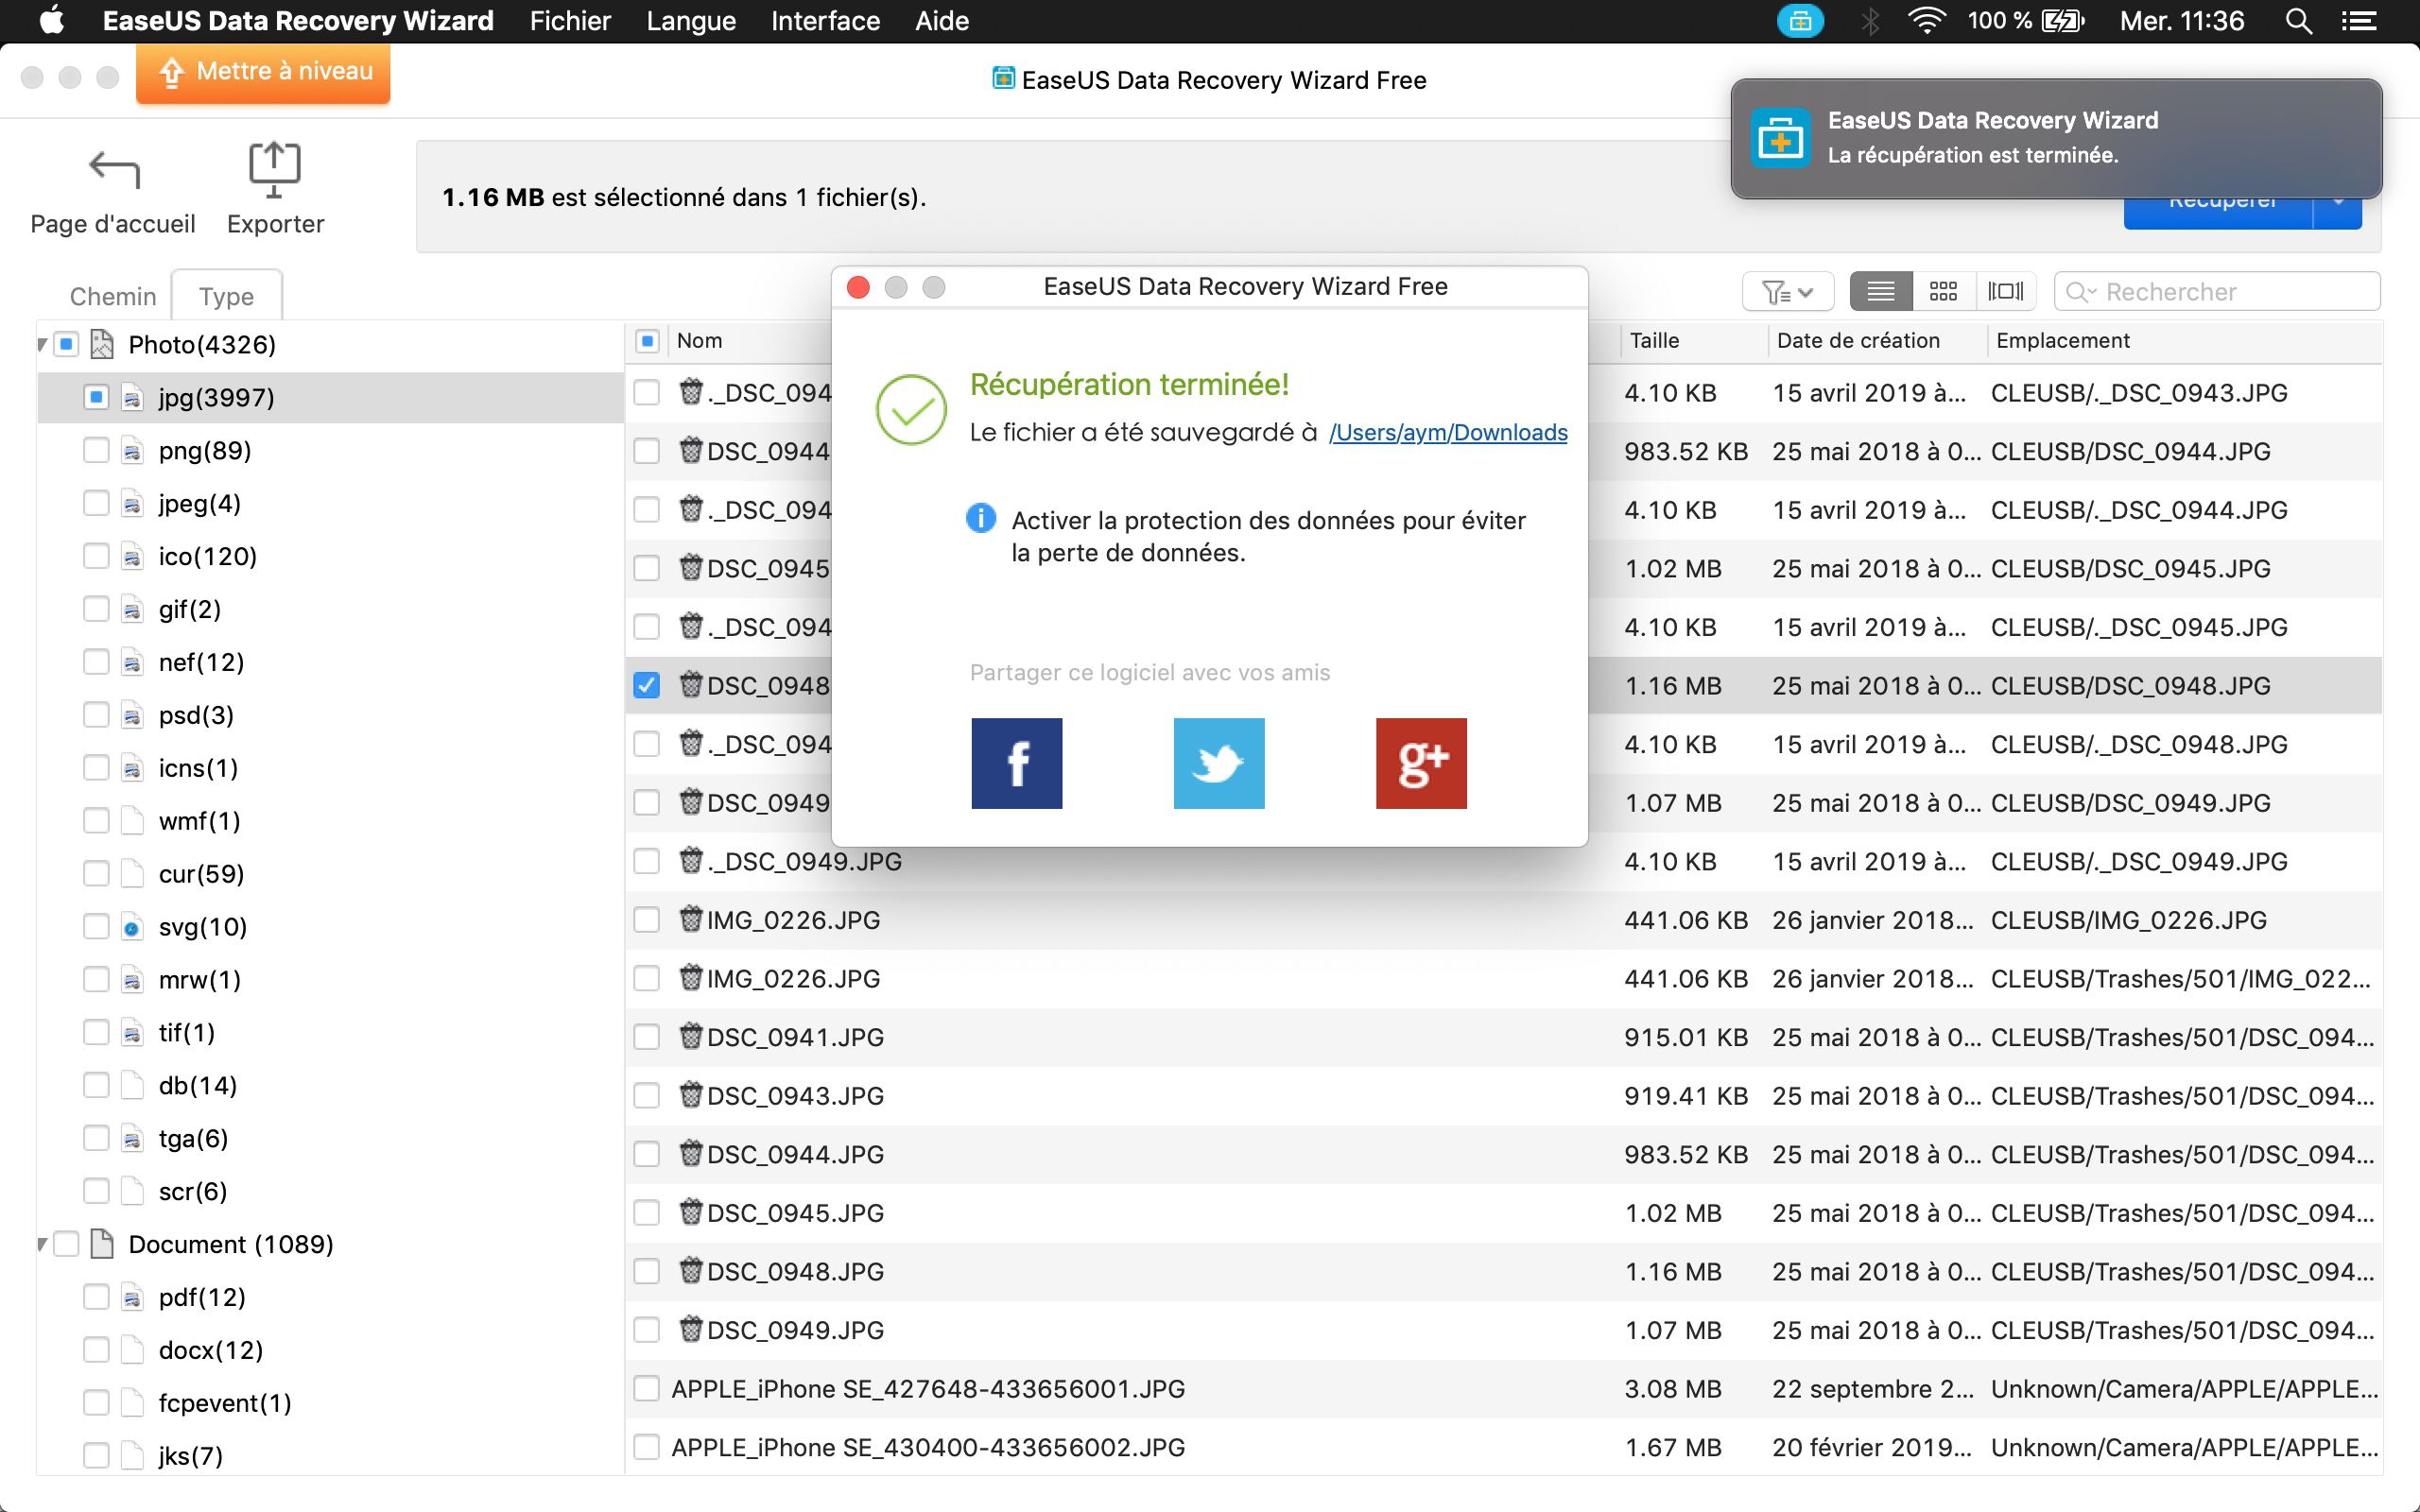Toggle the select-all checkbox beside Nom
Viewport: 2420px width, 1512px height.
[647, 341]
